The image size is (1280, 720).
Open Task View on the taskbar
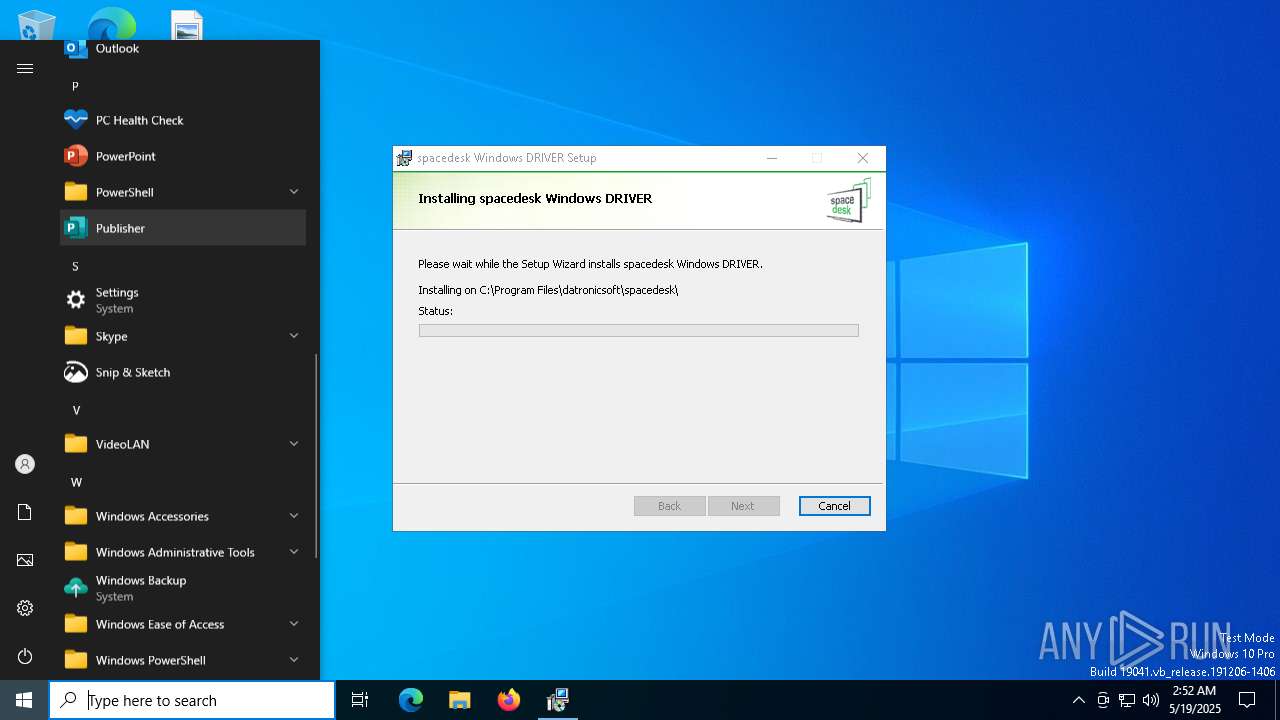point(360,700)
